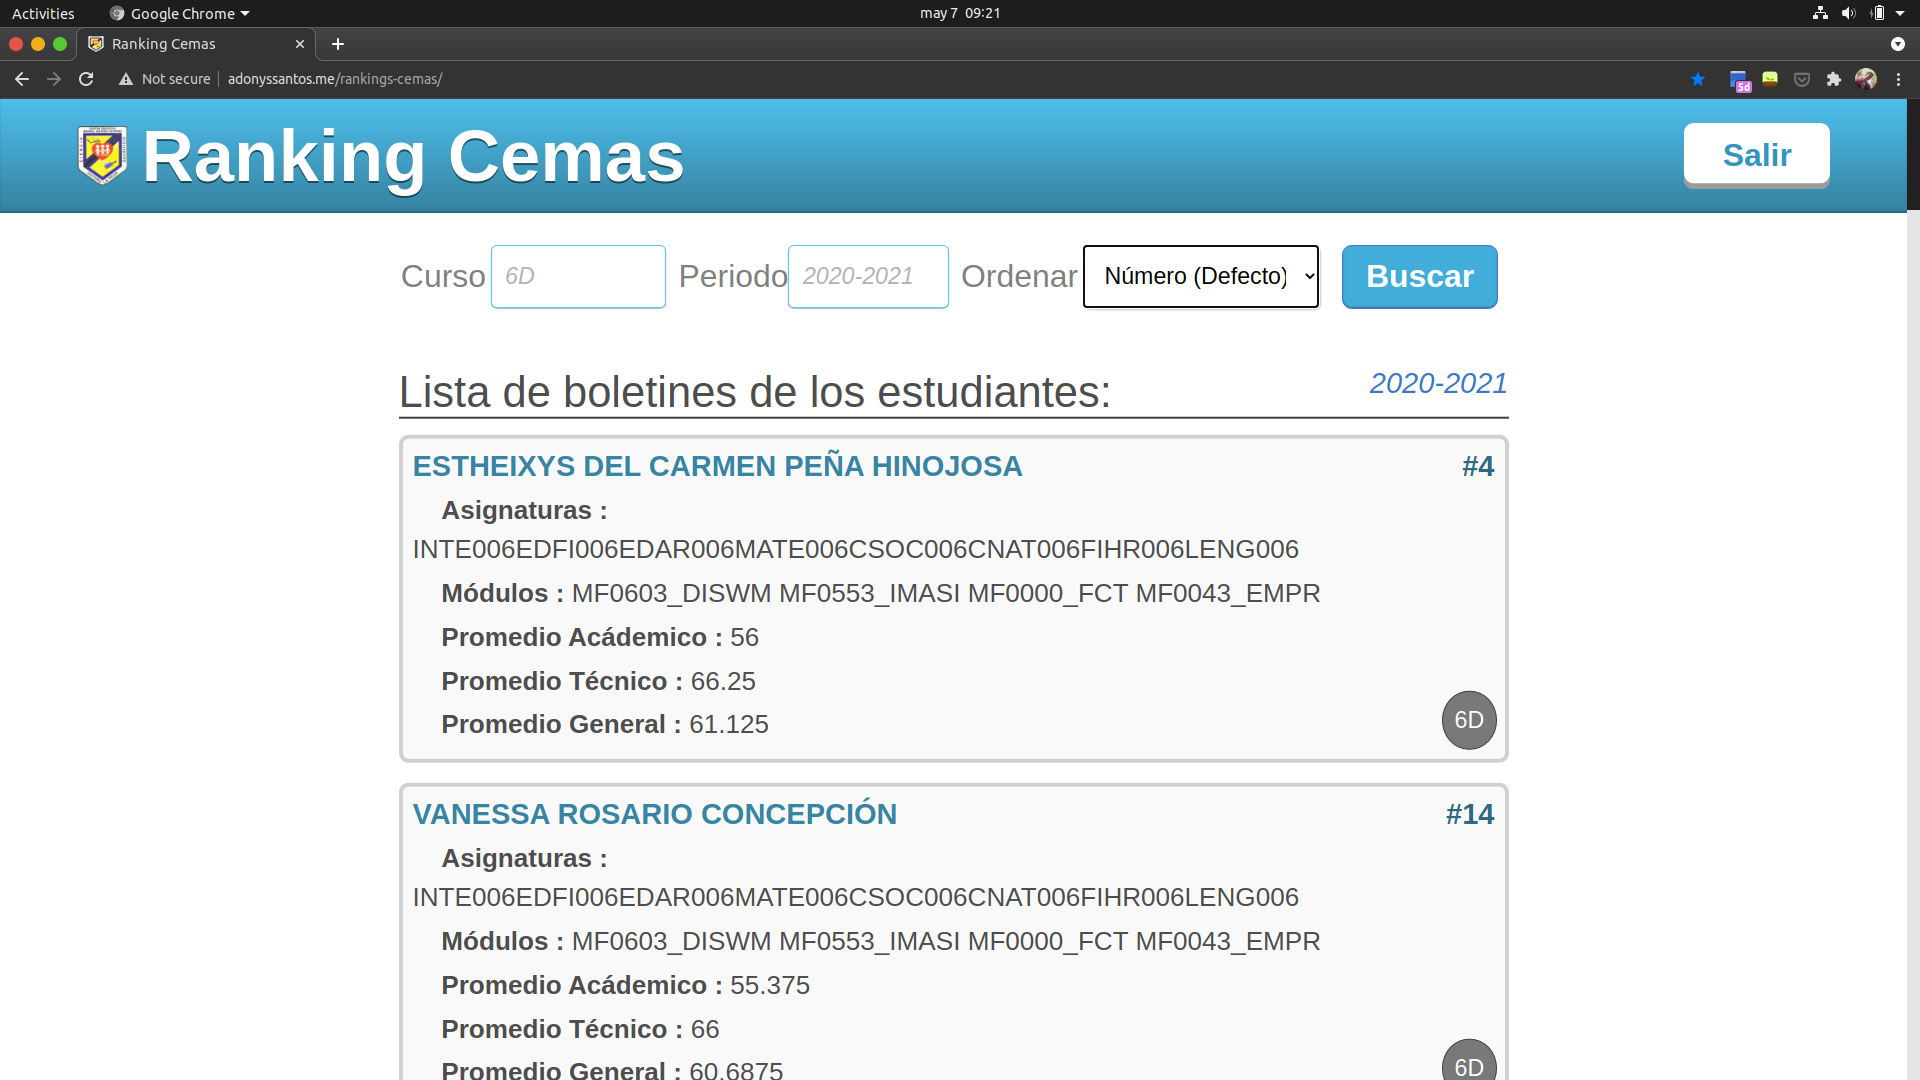The image size is (1920, 1080).
Task: Open the Chrome profile avatar
Action: coord(1865,79)
